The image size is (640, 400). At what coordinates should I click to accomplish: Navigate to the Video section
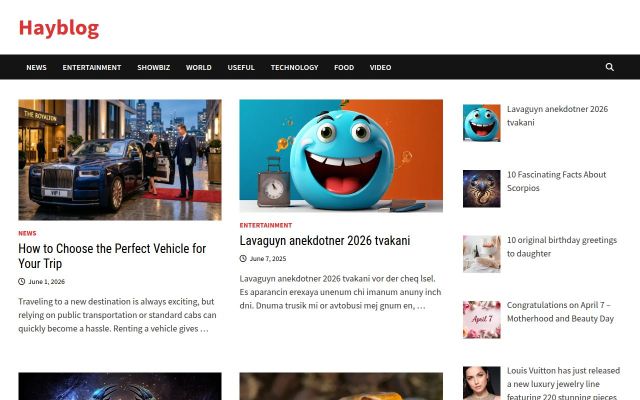380,67
